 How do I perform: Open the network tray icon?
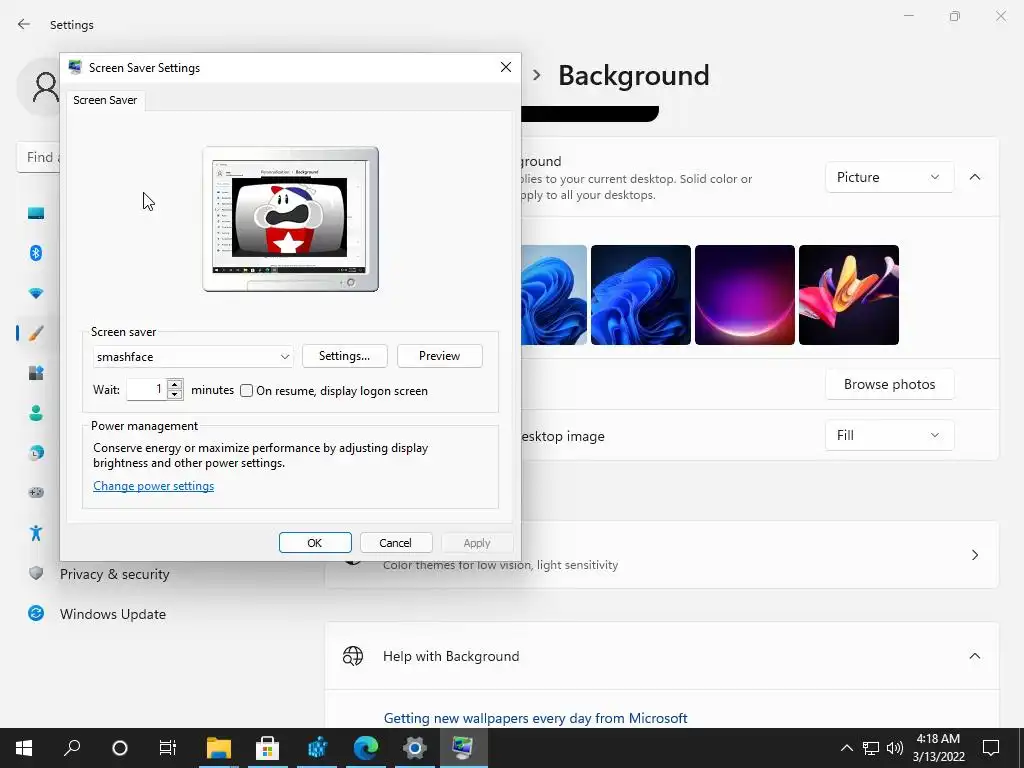(x=871, y=748)
